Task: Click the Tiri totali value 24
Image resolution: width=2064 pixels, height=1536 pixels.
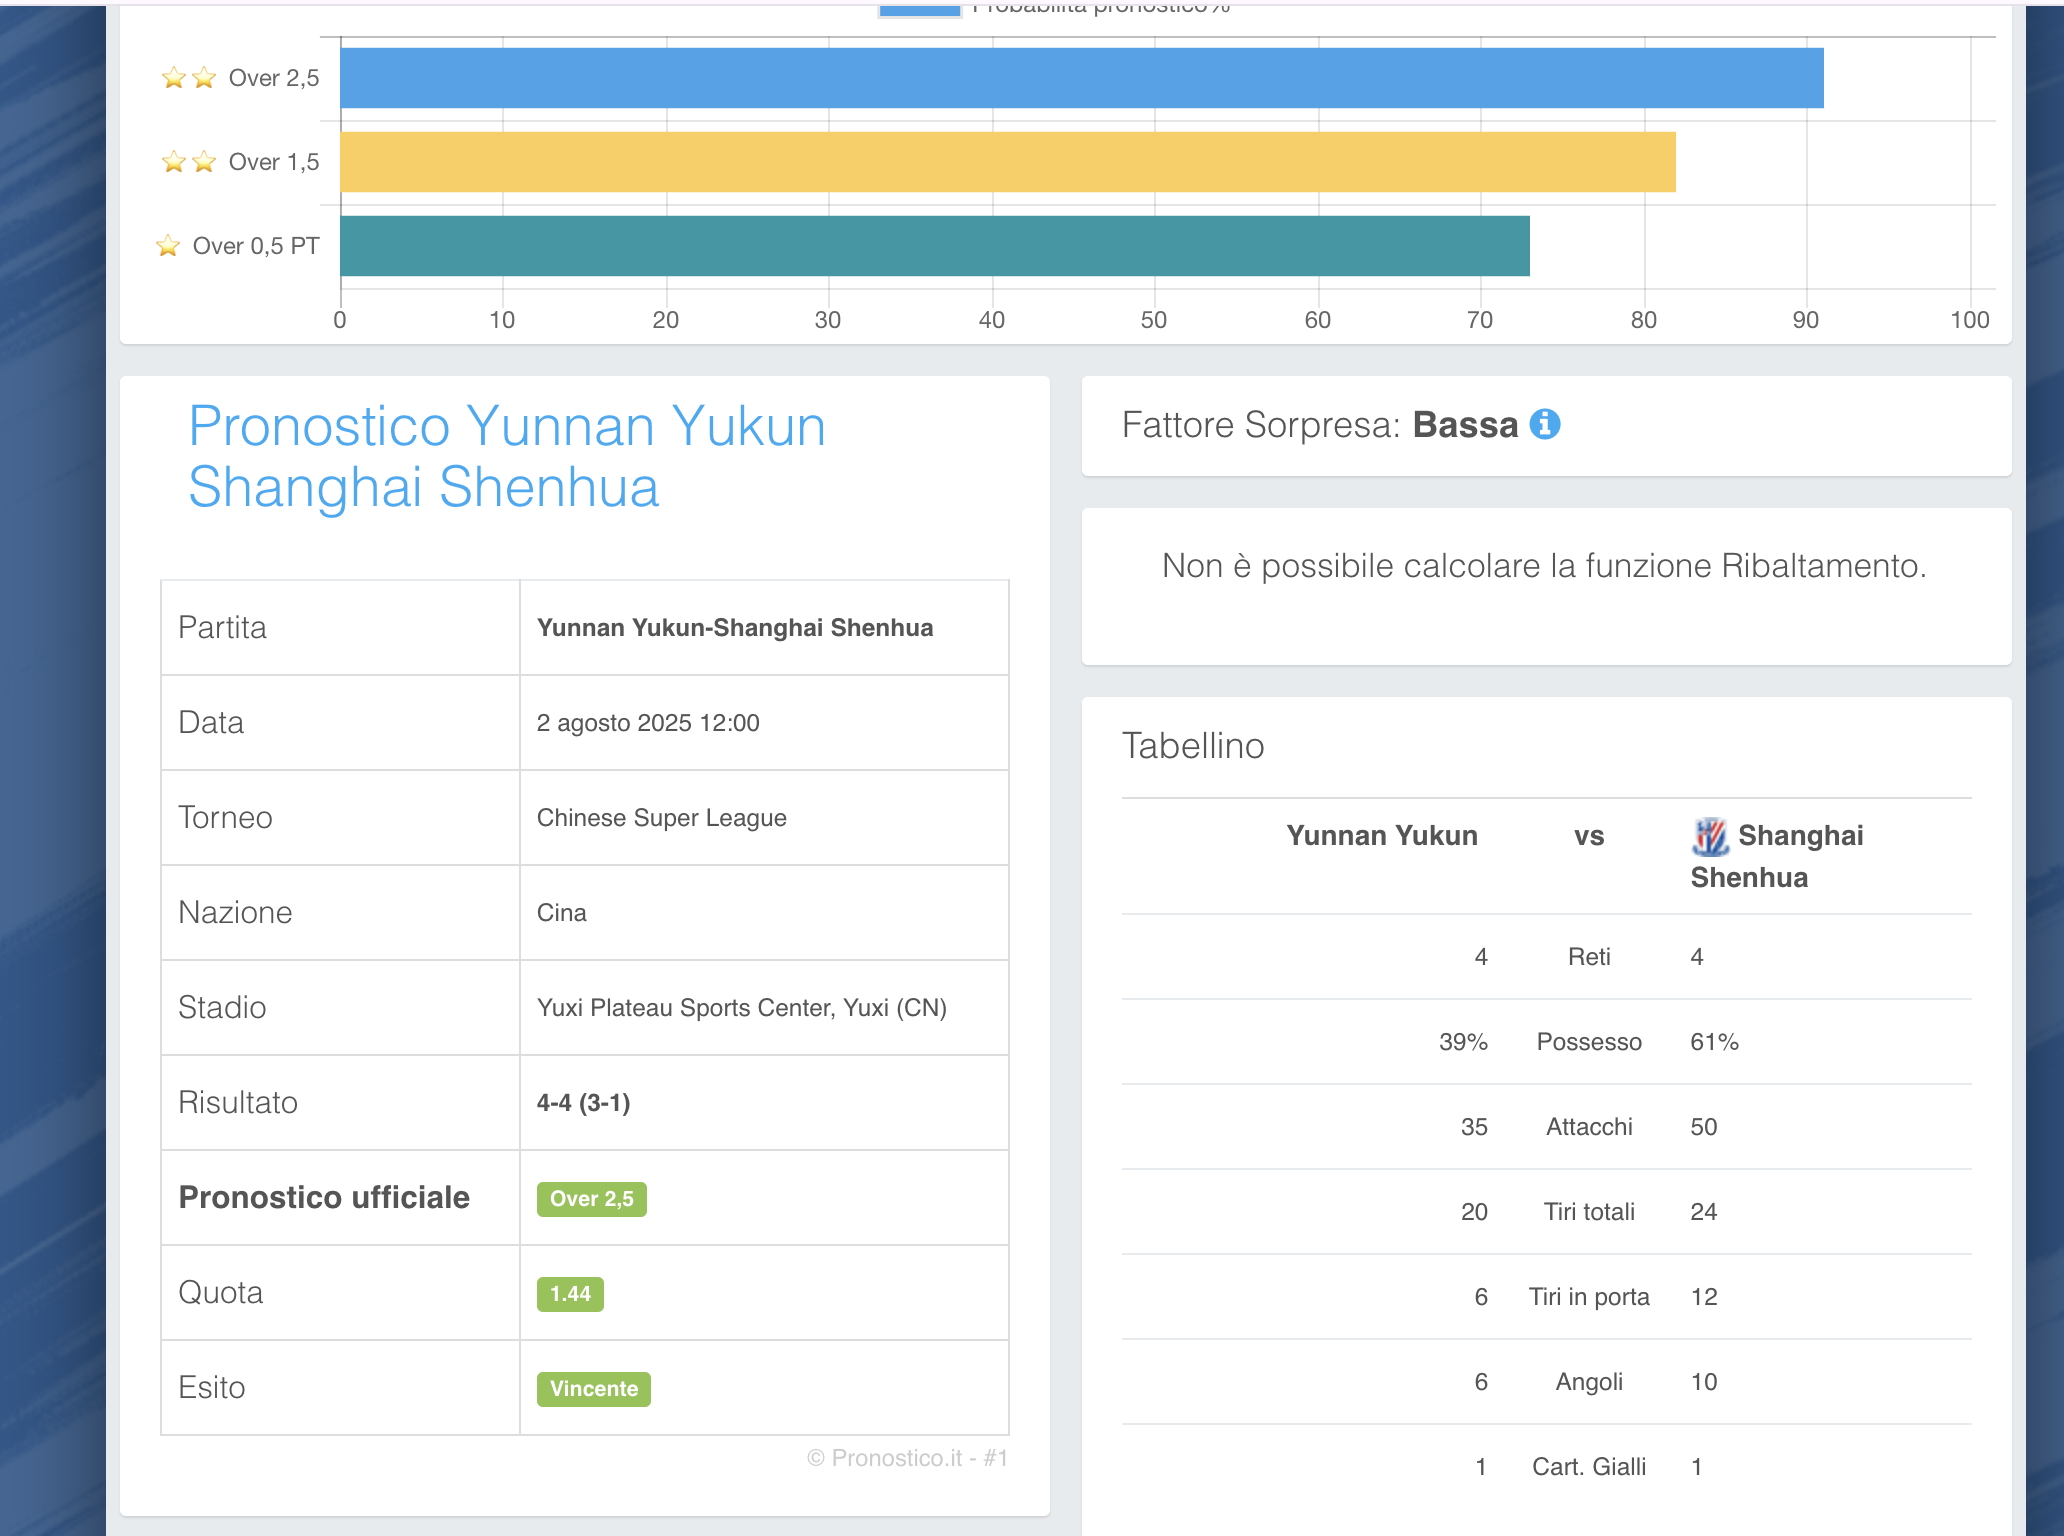Action: pos(1704,1212)
